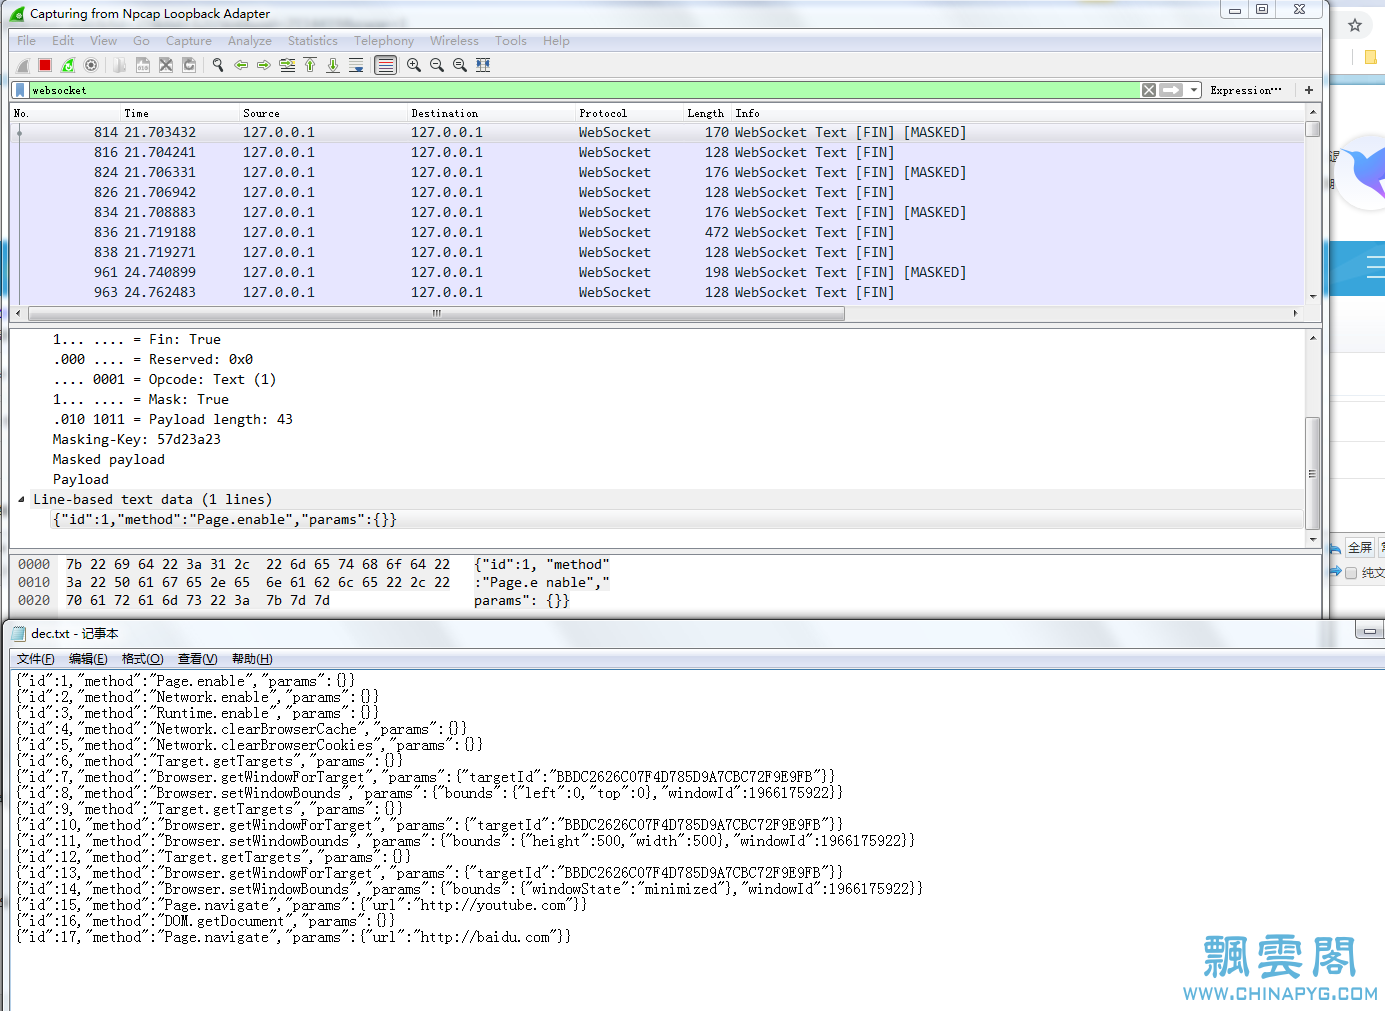This screenshot has height=1011, width=1385.
Task: Toggle packet list colorization
Action: [x=385, y=65]
